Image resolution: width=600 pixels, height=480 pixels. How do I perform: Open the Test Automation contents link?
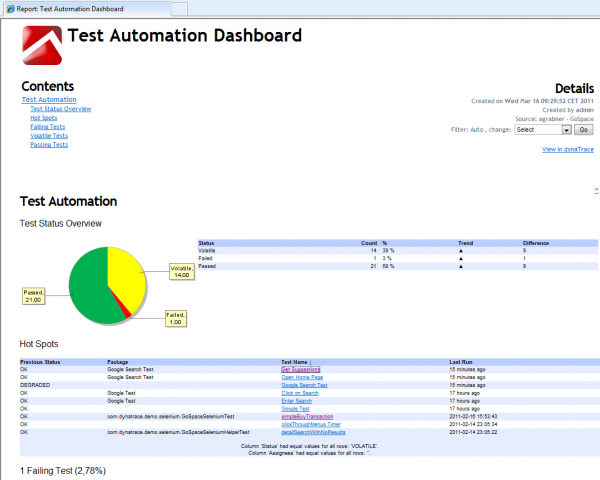tap(49, 100)
